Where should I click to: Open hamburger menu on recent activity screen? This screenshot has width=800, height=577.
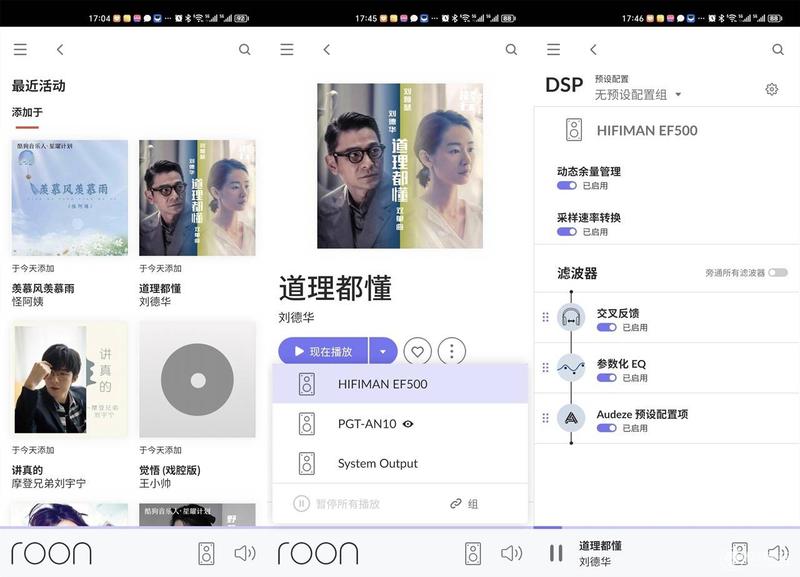pos(20,49)
